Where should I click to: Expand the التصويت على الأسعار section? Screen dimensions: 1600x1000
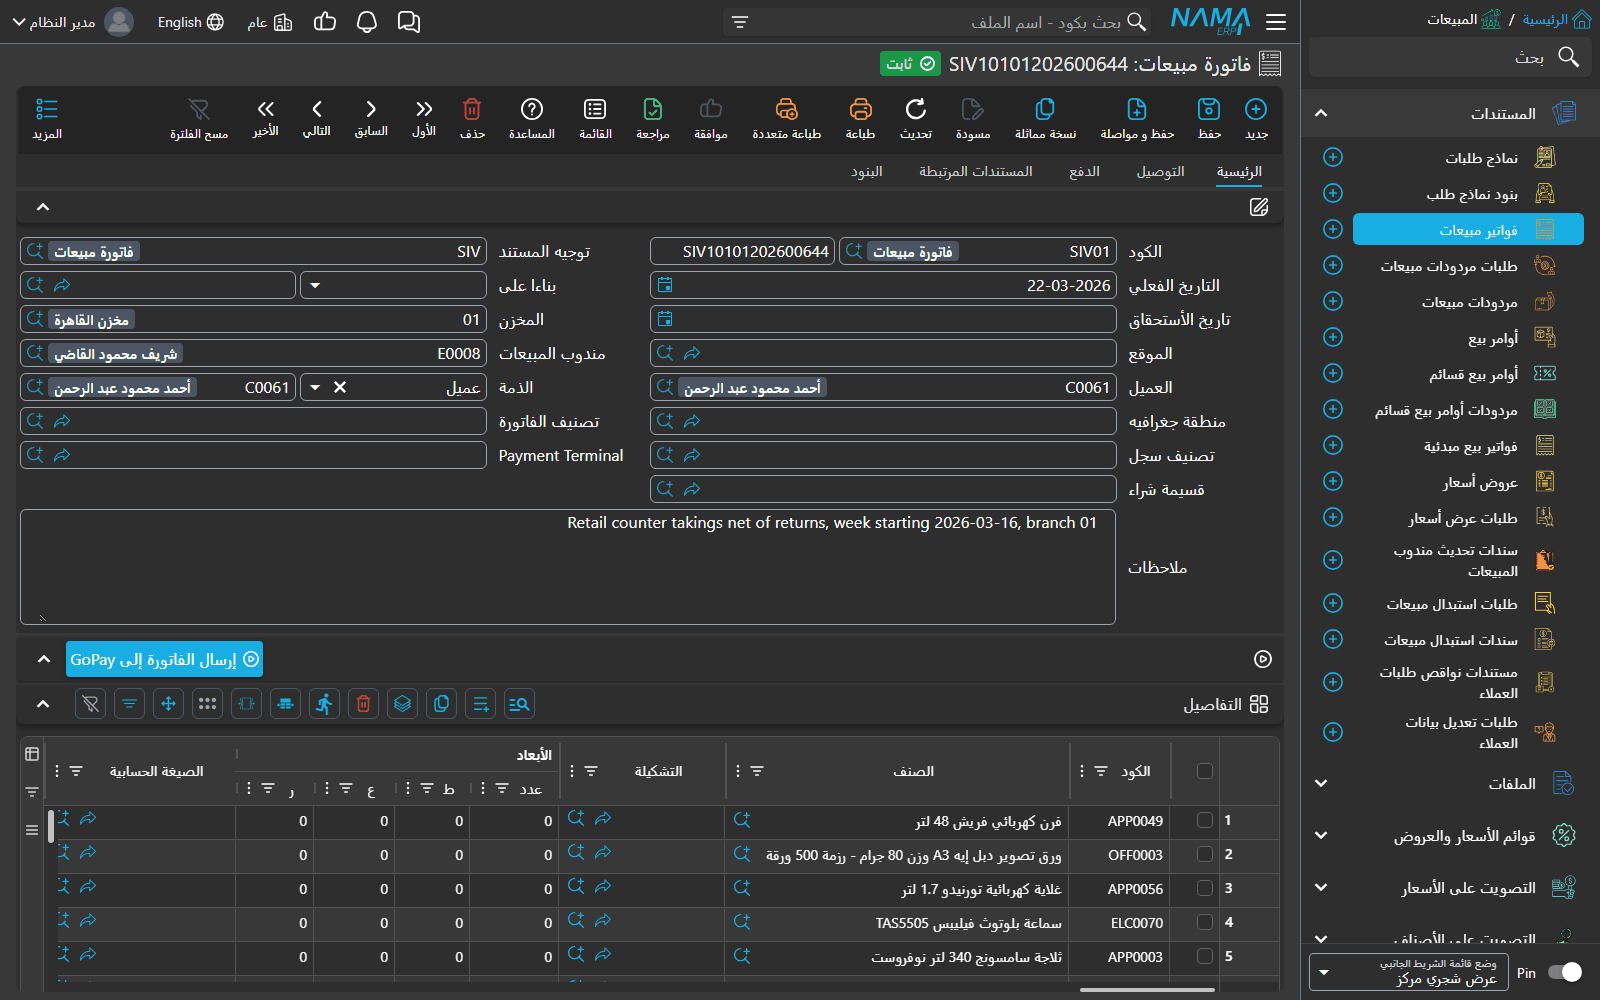[1321, 888]
